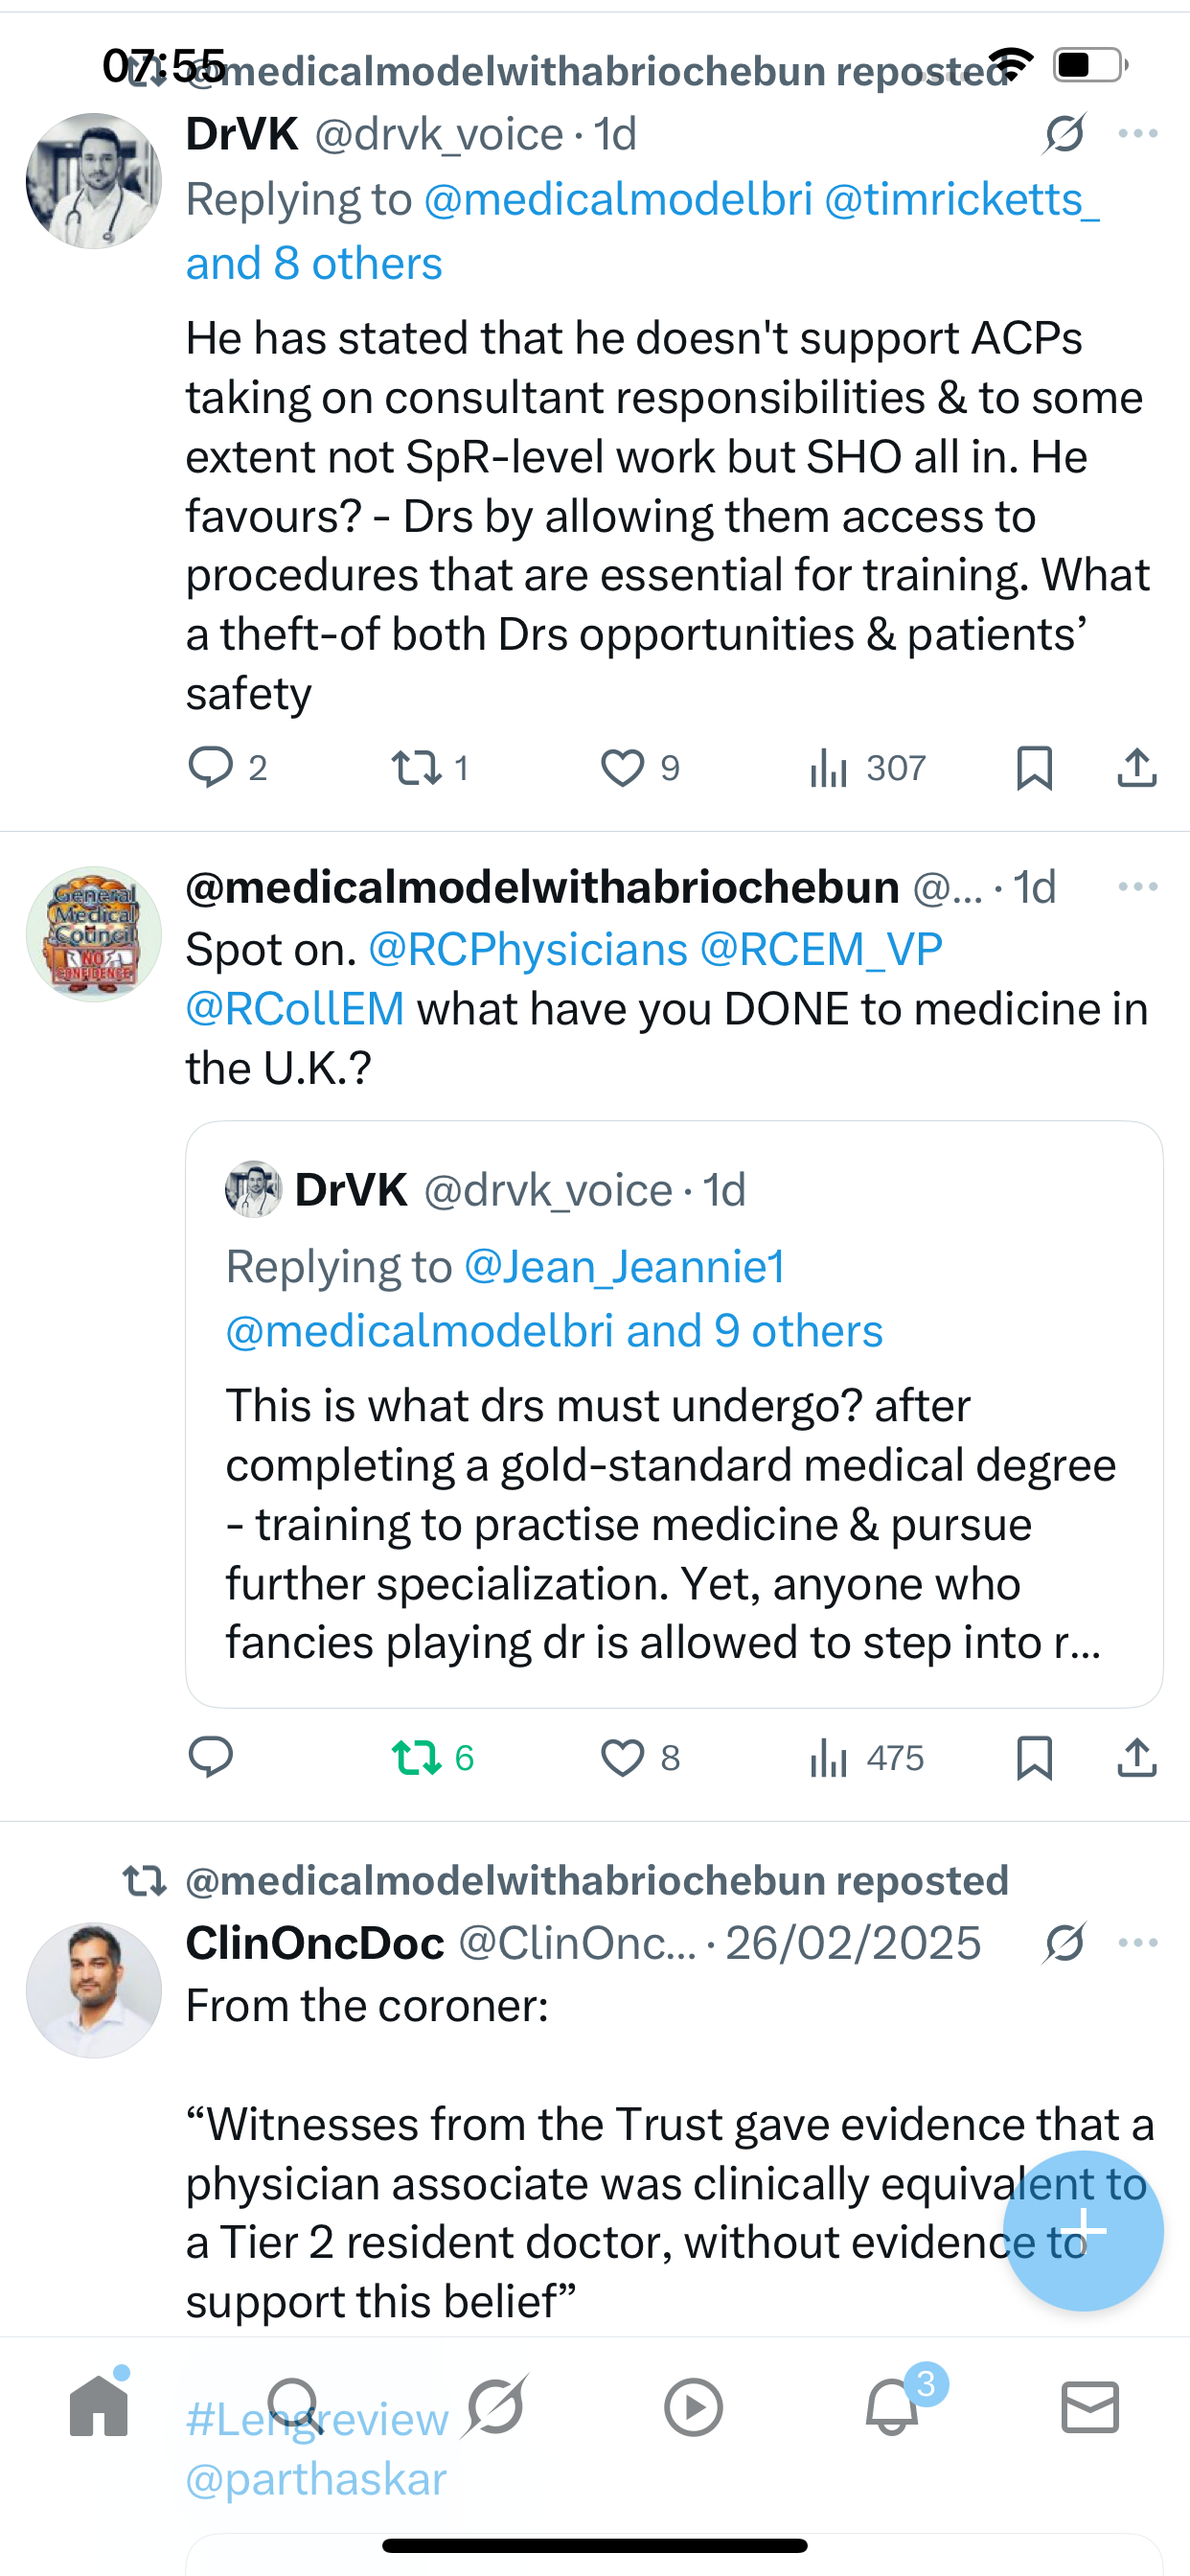Open the @timricketts_ profile link

pos(961,200)
